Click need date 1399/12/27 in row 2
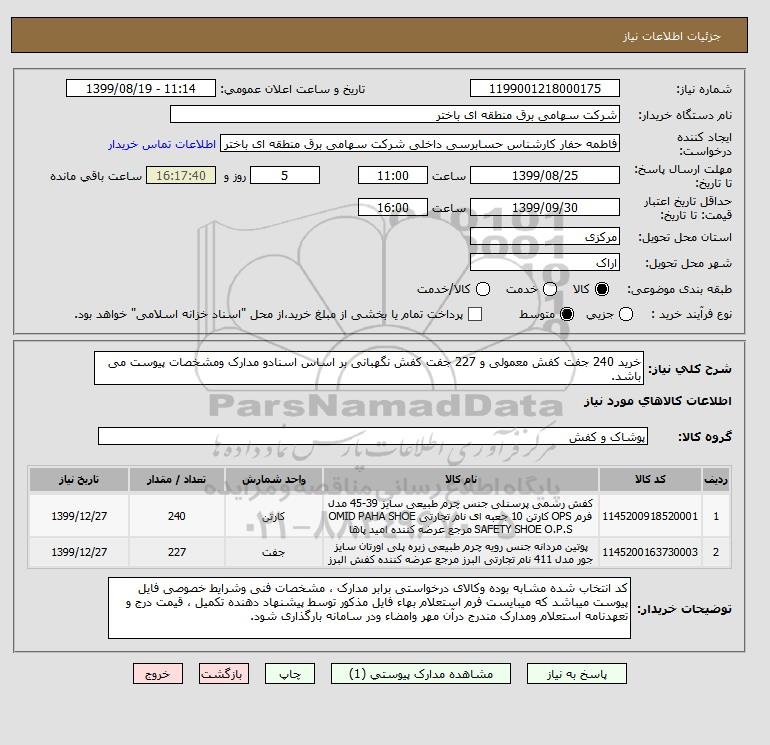 79,552
